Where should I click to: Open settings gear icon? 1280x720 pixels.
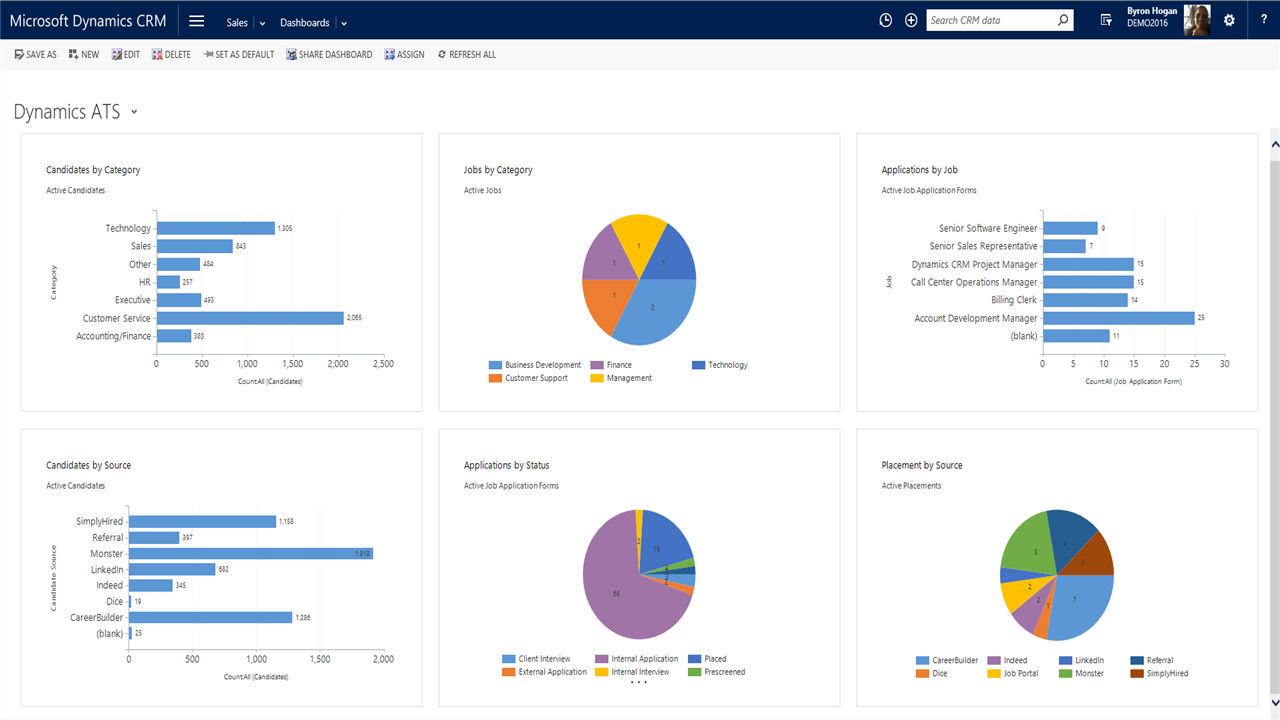[x=1229, y=20]
